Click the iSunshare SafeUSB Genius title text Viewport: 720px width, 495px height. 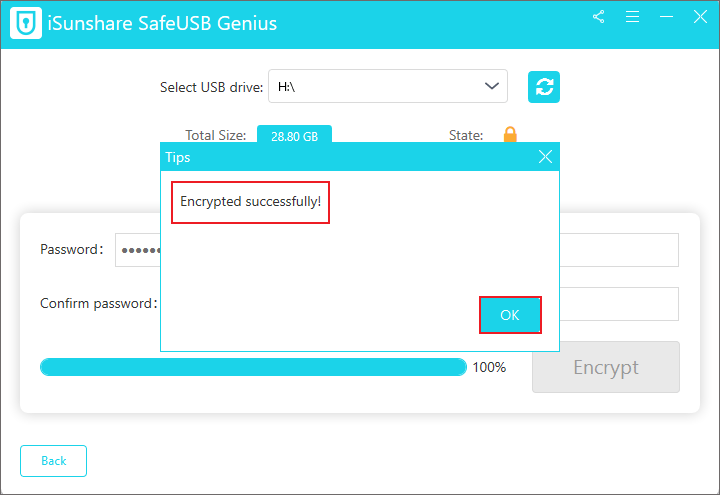pyautogui.click(x=162, y=23)
